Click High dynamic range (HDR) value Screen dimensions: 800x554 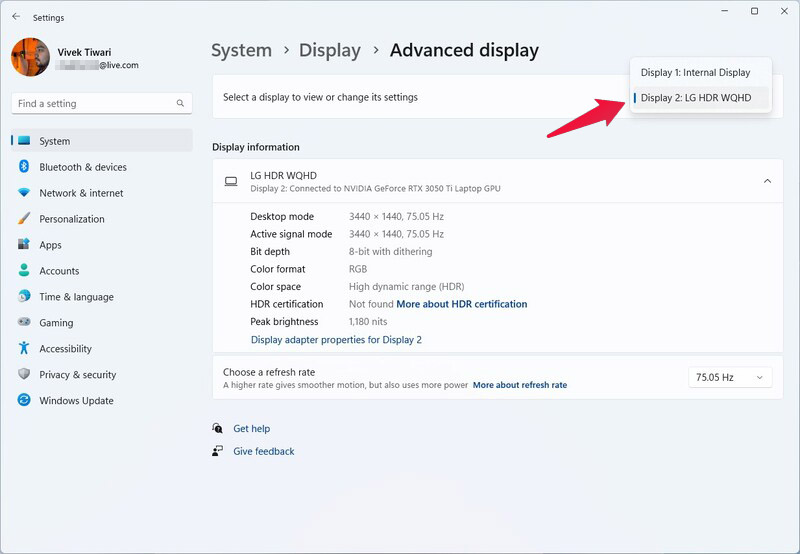click(407, 287)
